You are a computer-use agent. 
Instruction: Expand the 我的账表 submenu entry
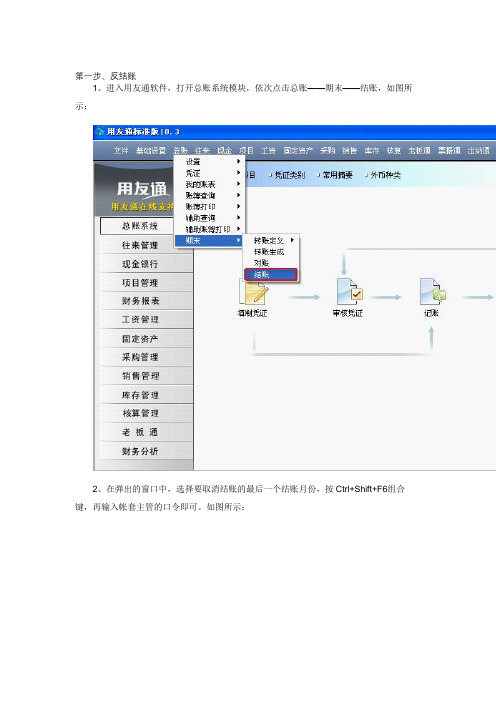point(210,184)
